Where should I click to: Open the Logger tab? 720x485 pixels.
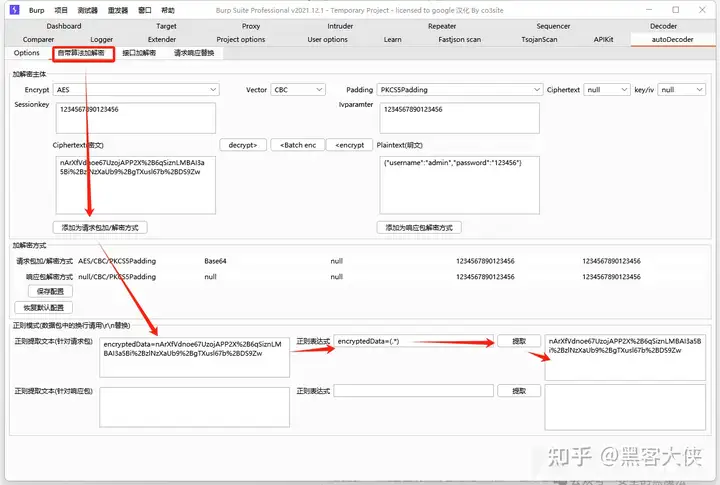(x=101, y=39)
